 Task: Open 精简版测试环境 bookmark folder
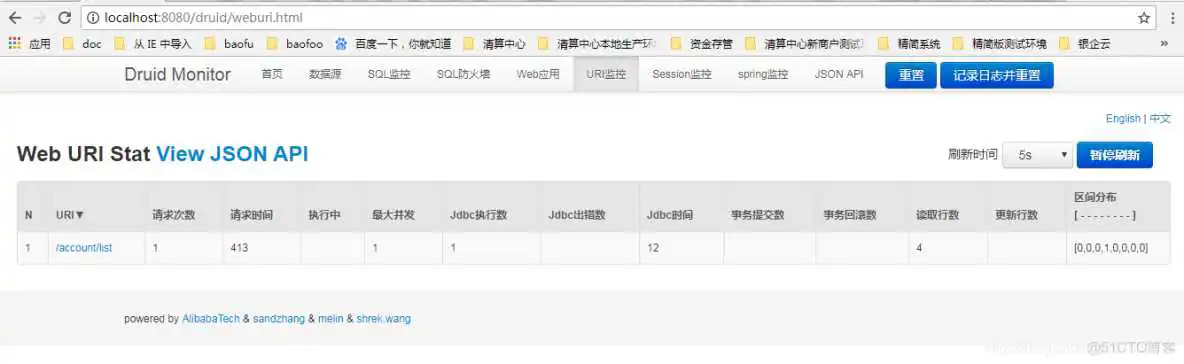(x=1000, y=44)
